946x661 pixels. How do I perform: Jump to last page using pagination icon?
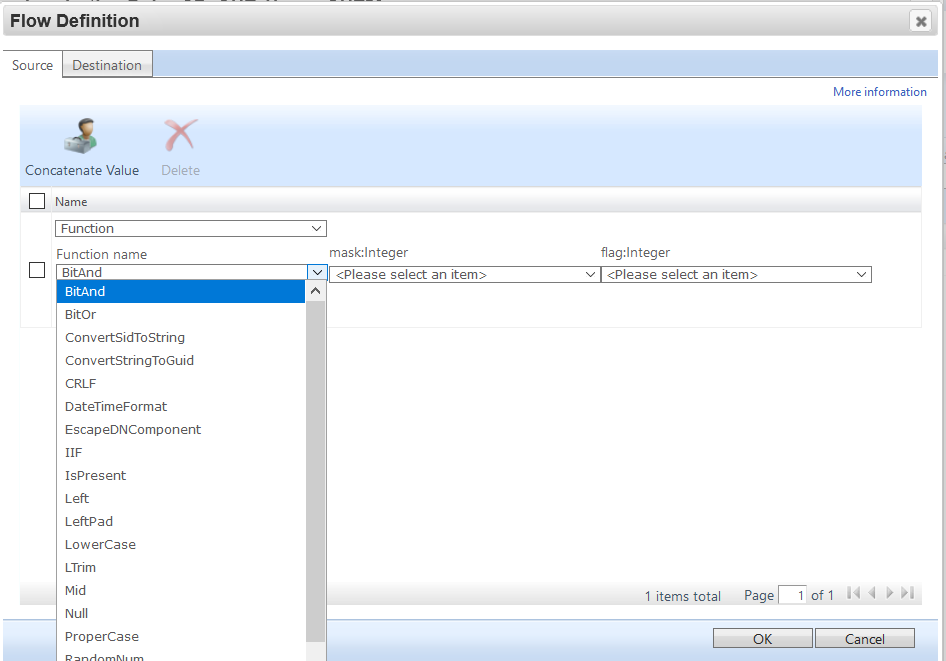click(907, 593)
